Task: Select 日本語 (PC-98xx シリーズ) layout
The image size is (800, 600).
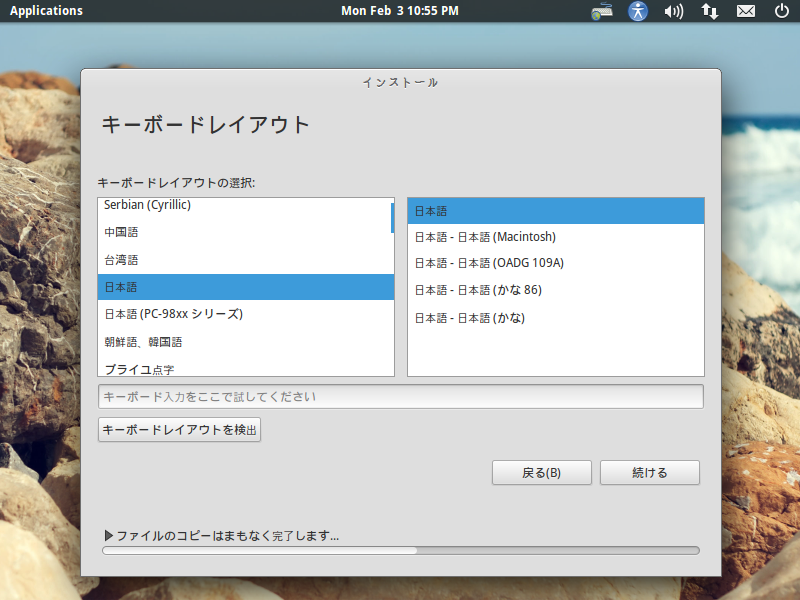Action: click(245, 314)
